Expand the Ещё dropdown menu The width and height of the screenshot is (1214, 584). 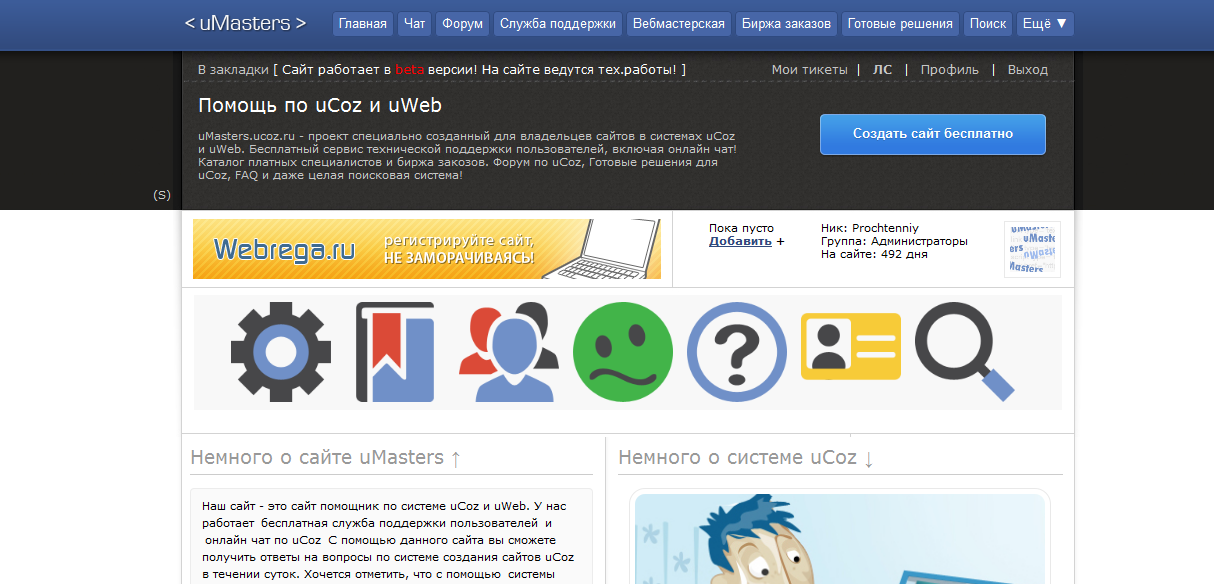(x=1045, y=23)
